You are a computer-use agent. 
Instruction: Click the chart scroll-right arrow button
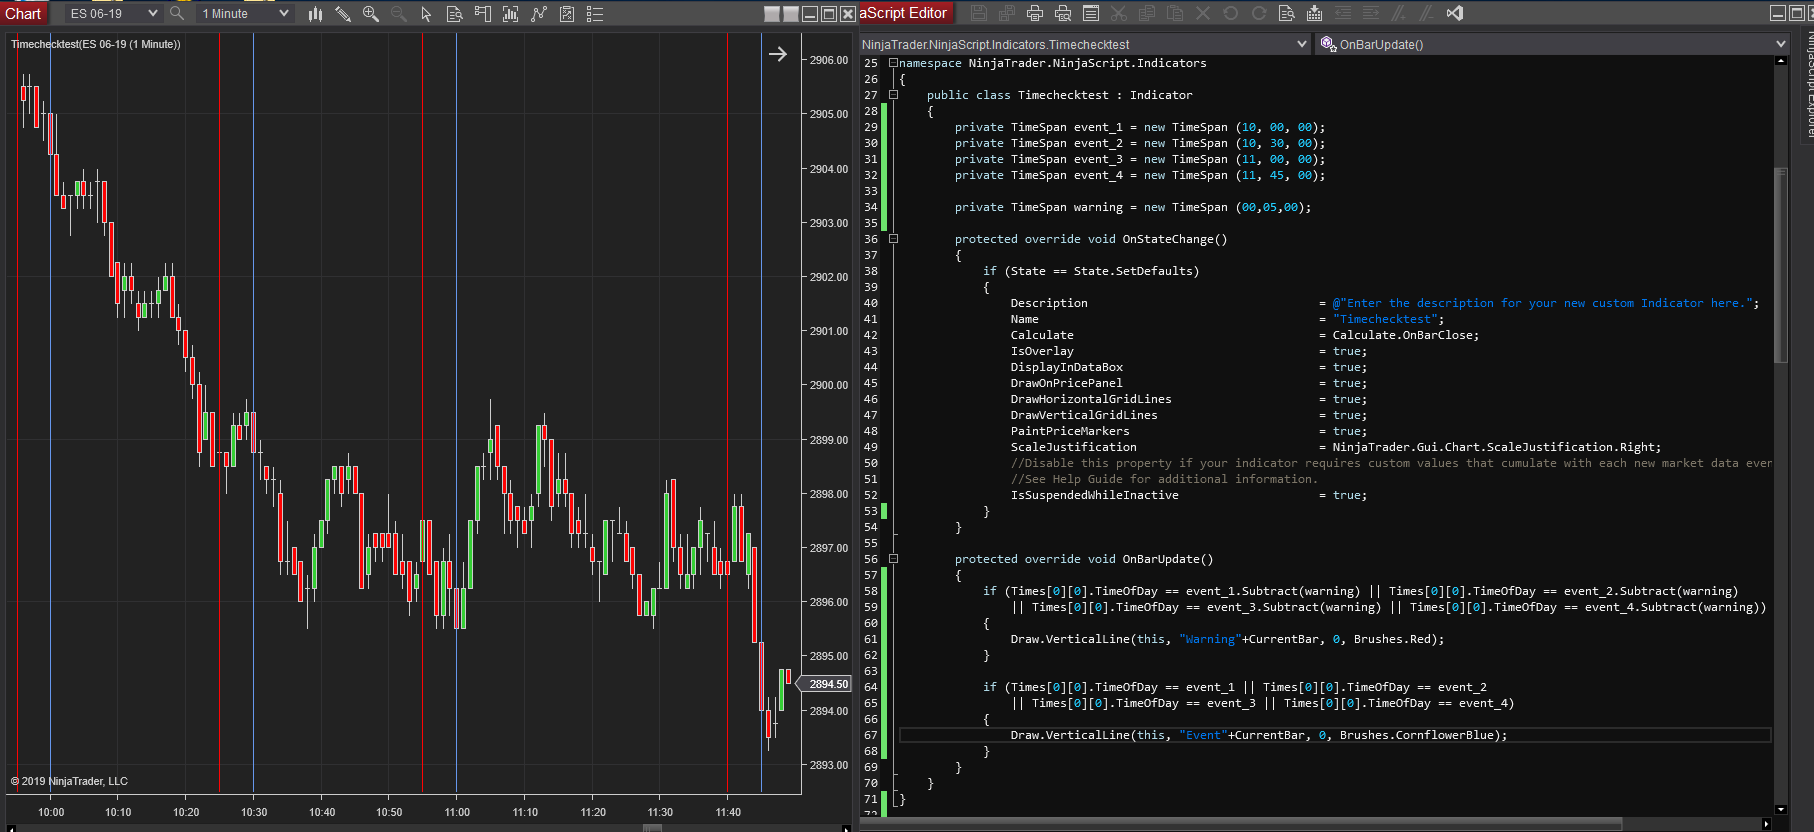778,54
